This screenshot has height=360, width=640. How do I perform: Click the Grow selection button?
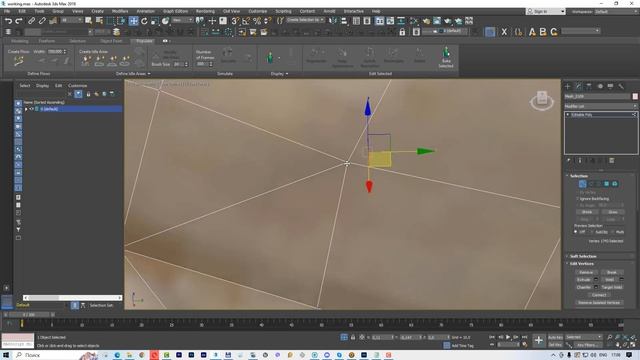[613, 212]
